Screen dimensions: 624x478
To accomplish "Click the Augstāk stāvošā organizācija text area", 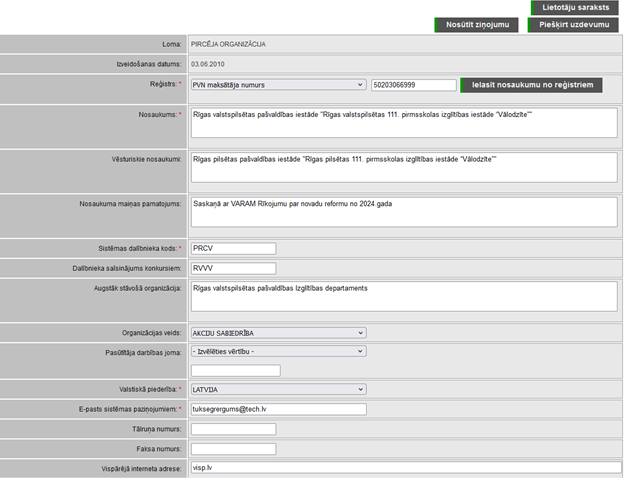I will point(404,296).
